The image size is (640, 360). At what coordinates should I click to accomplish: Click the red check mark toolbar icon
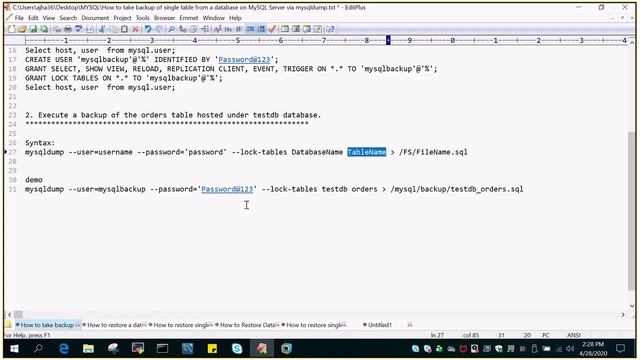pyautogui.click(x=272, y=29)
